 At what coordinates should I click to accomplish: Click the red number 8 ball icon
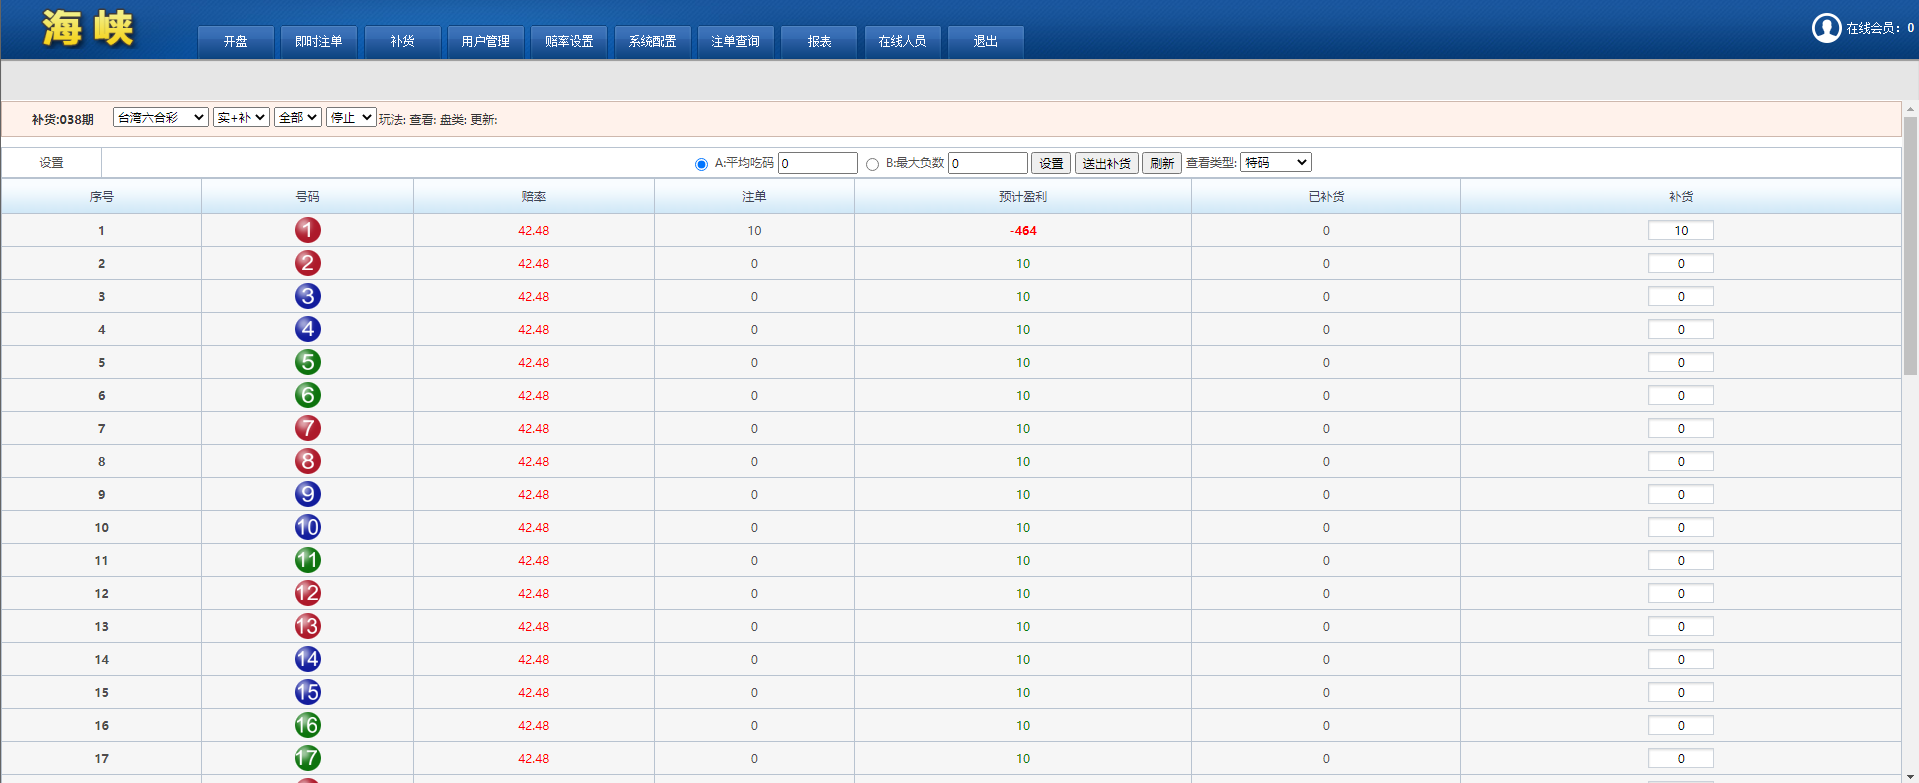pyautogui.click(x=307, y=461)
